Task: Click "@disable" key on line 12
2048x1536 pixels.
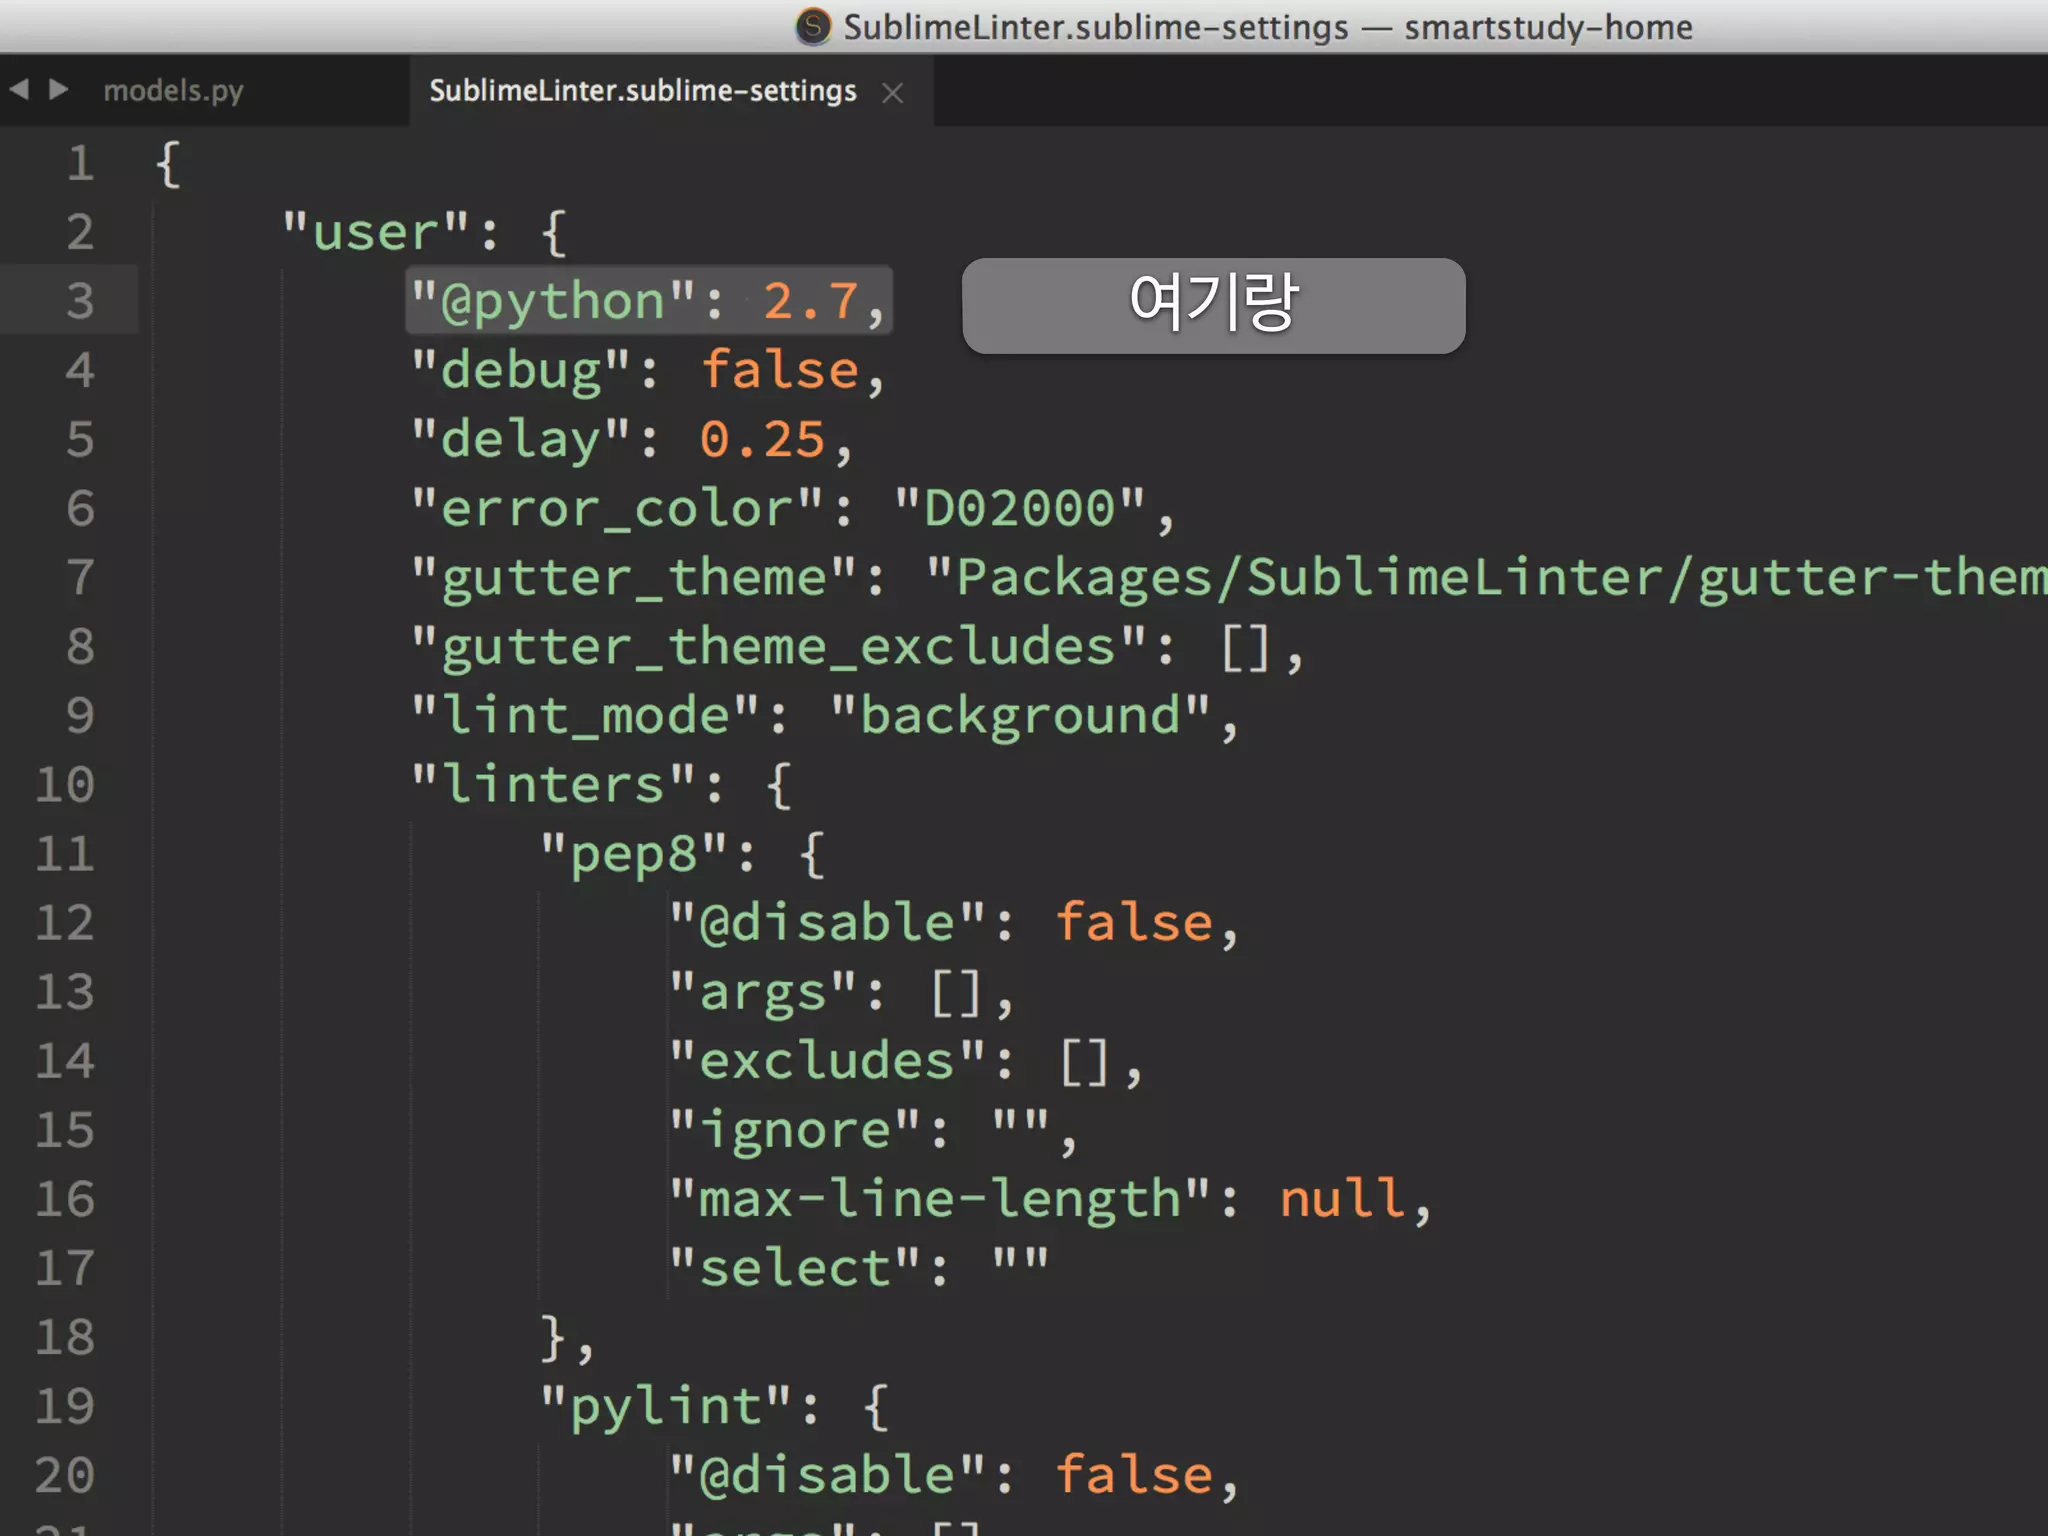Action: [828, 922]
